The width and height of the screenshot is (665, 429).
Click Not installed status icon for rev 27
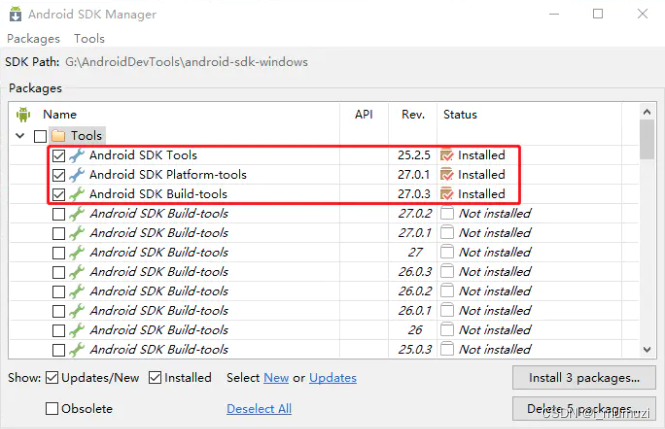point(447,252)
